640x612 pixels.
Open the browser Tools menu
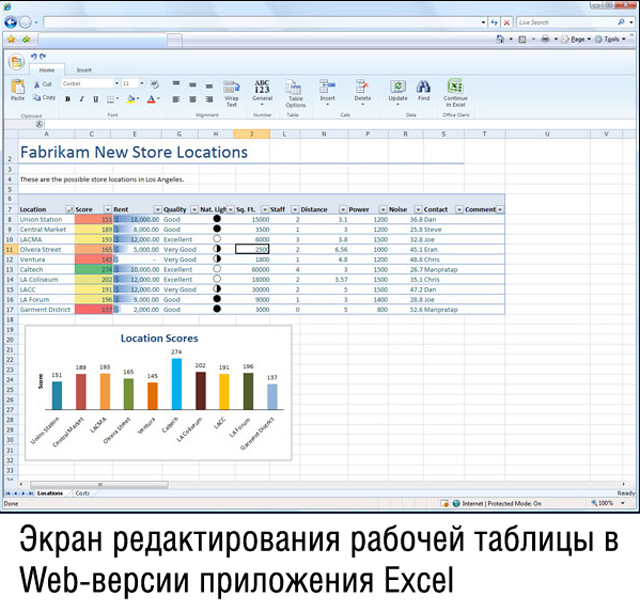tap(611, 39)
